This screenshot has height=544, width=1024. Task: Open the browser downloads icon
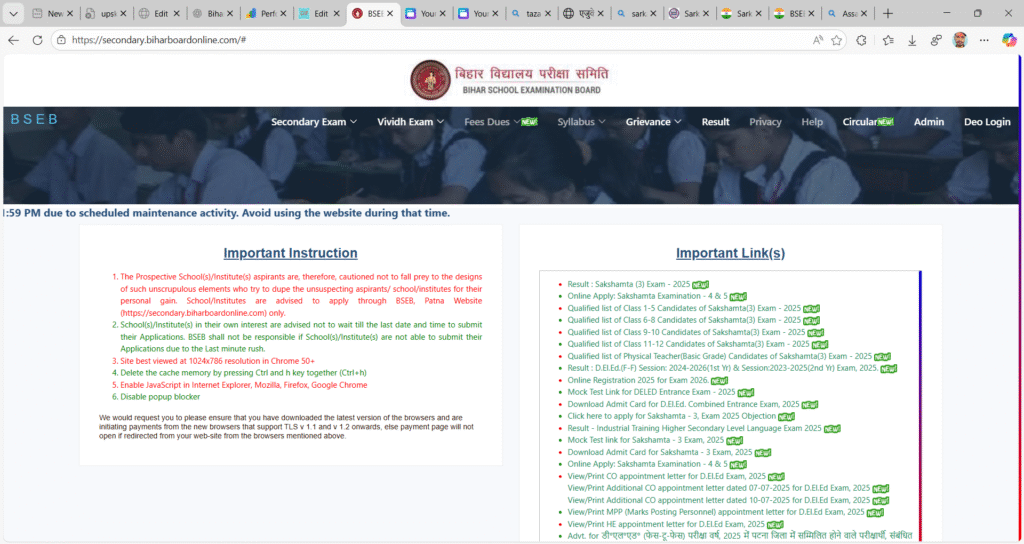[912, 40]
